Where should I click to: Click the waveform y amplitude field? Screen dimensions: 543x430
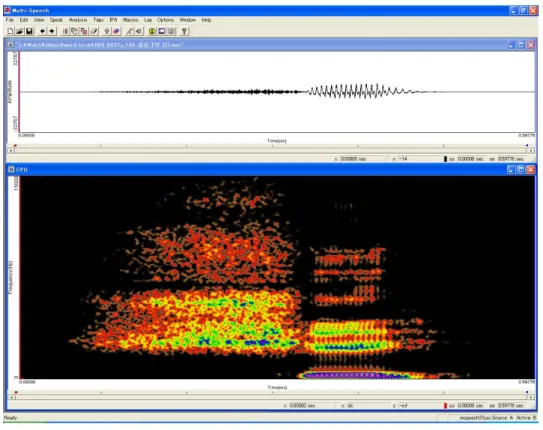coord(420,159)
